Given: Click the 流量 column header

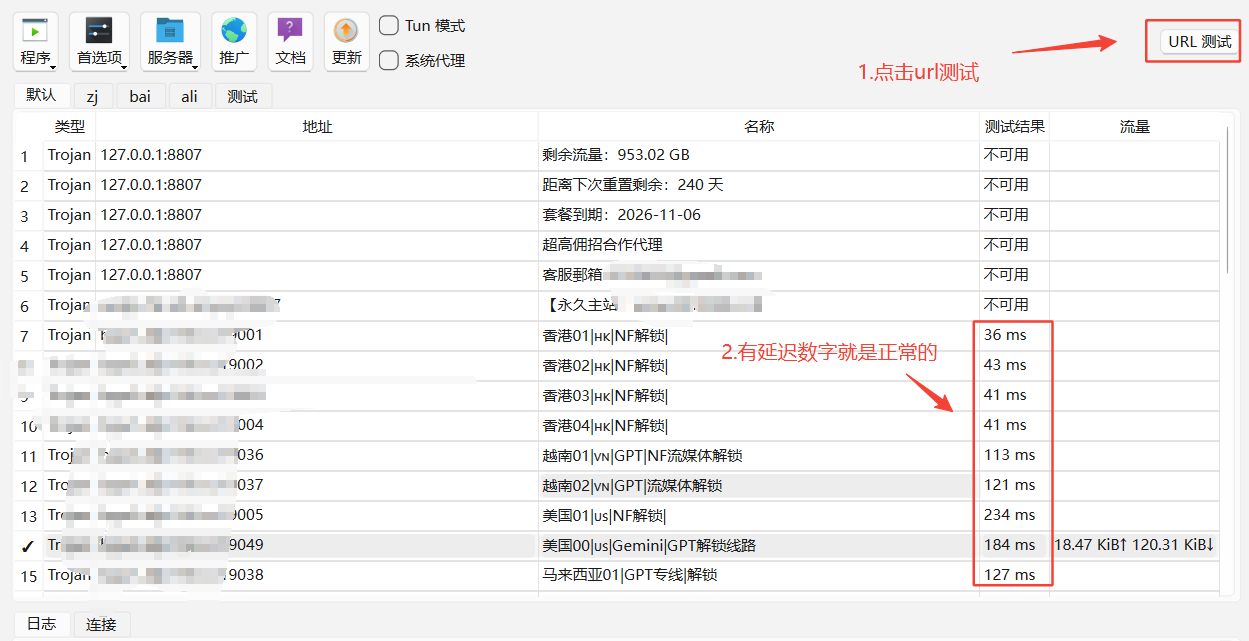Looking at the screenshot, I should coord(1134,127).
